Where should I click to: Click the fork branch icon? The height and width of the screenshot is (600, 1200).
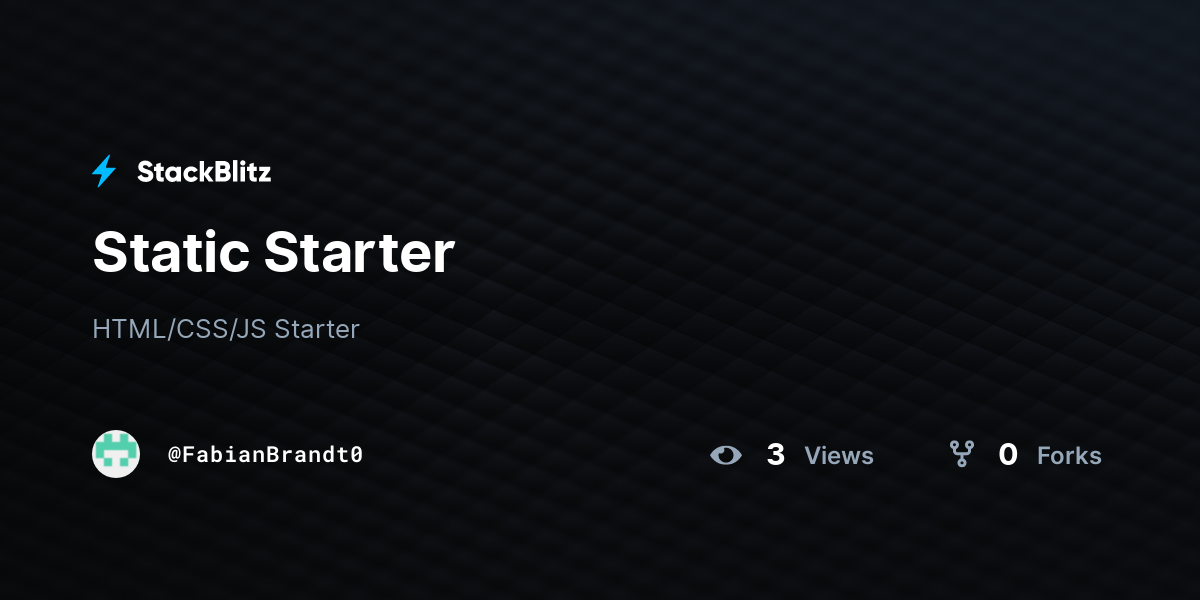961,455
